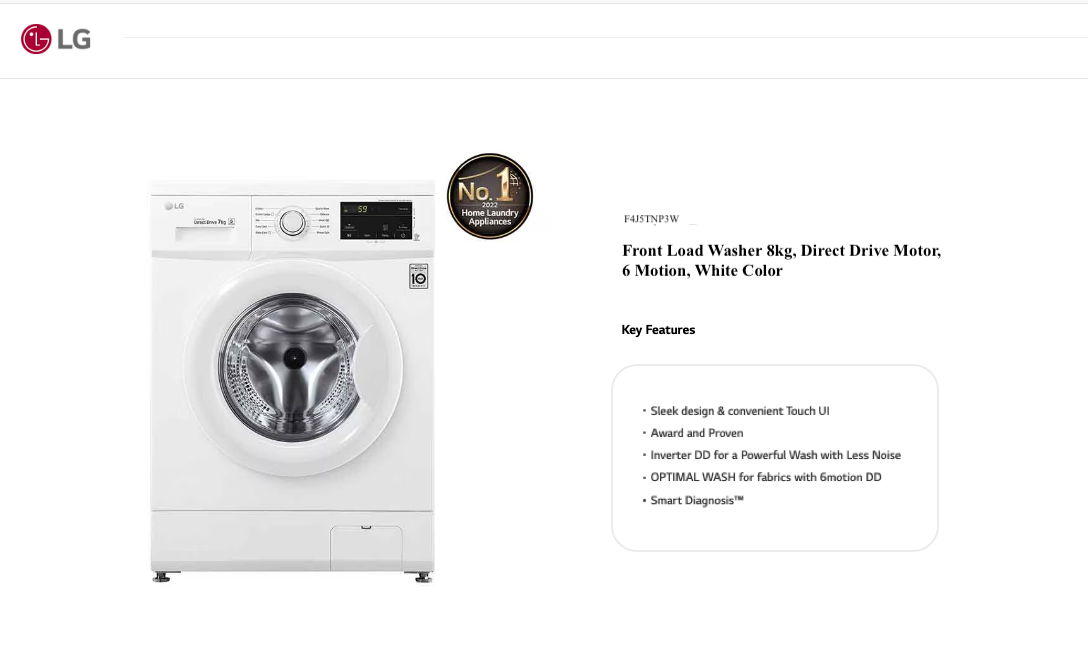1088x668 pixels.
Task: Click the power icon on the washer display
Action: 403,235
